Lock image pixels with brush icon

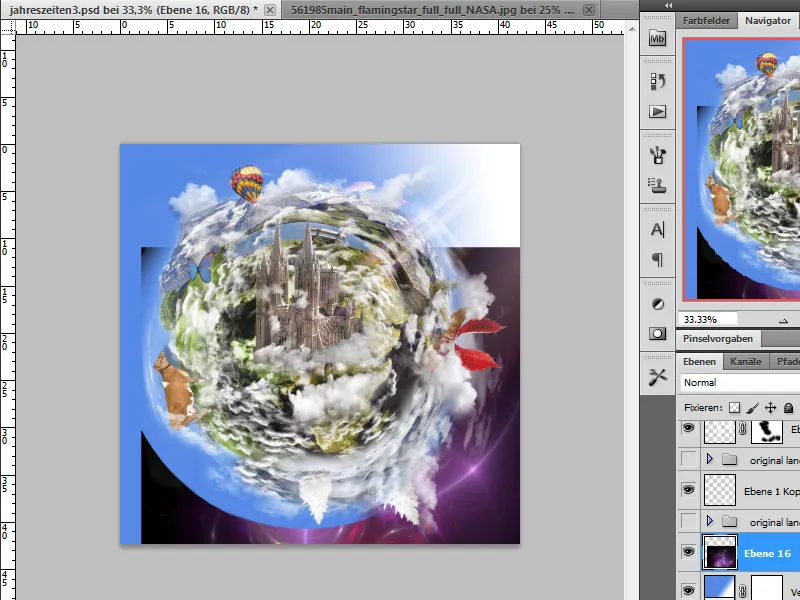(752, 408)
